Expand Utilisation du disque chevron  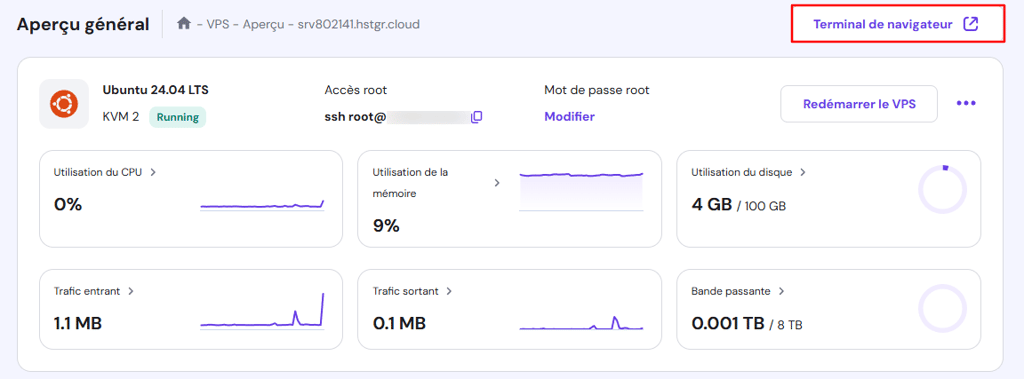click(x=803, y=173)
